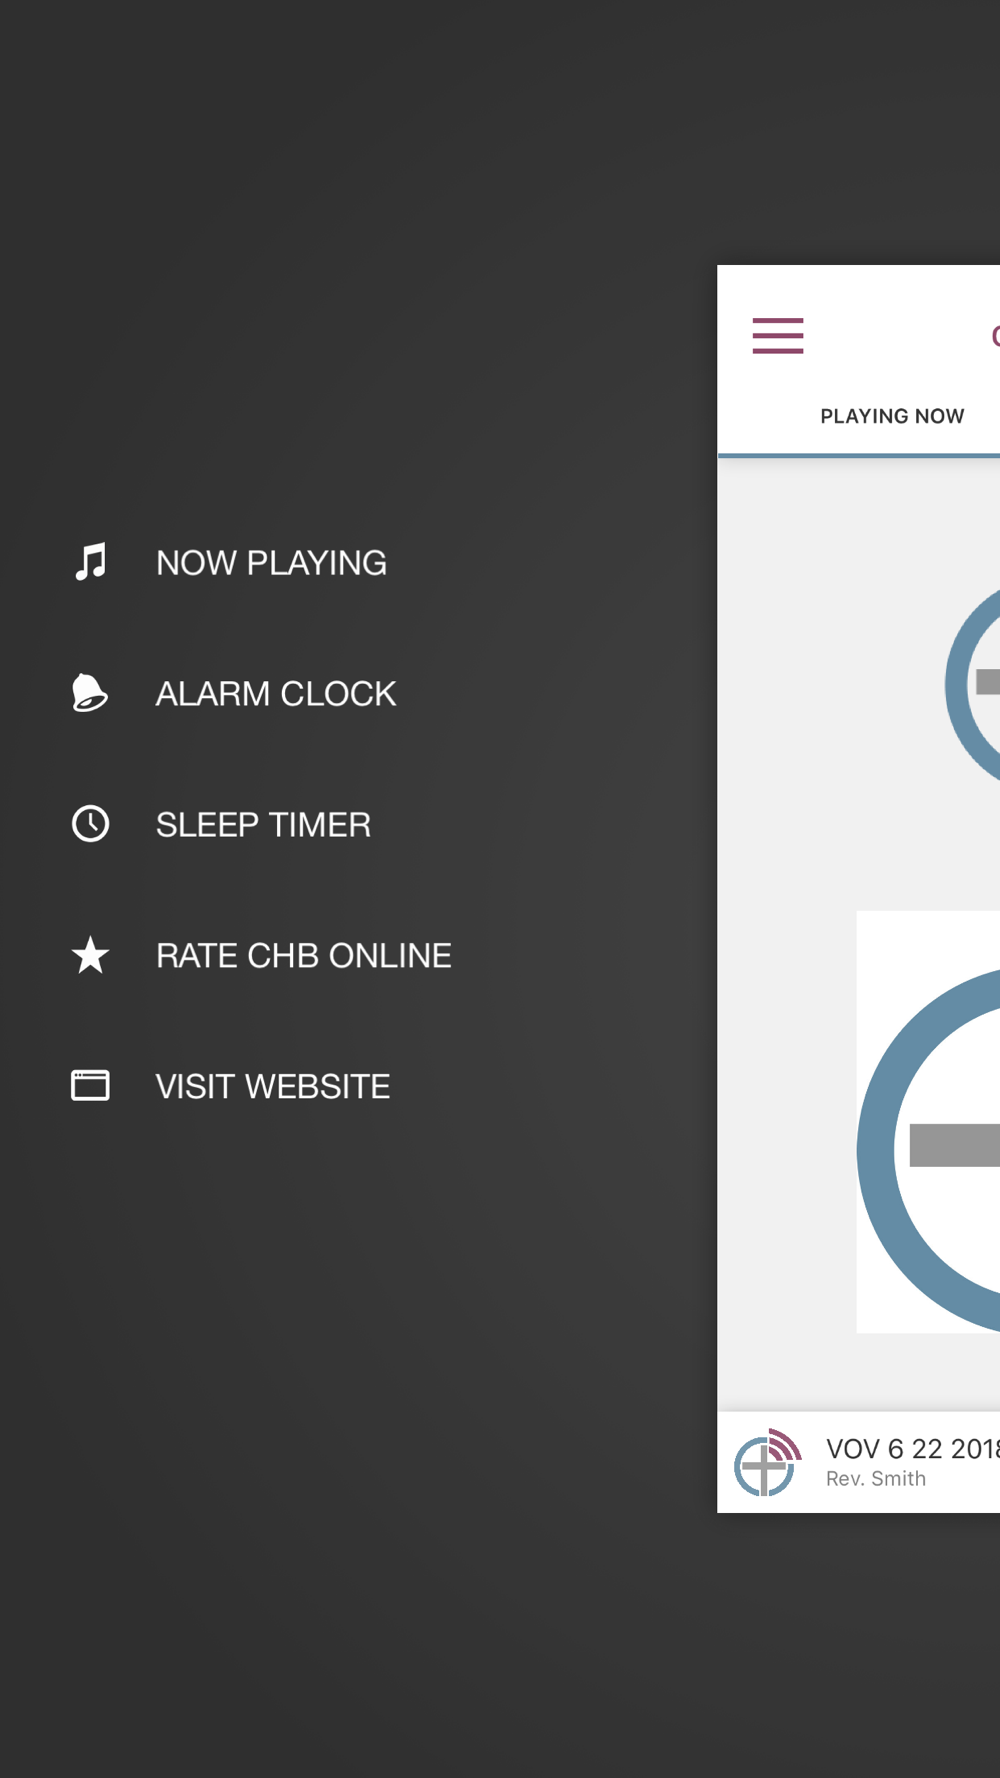Tap the blue underline beneath PLAYING NOW
Screen dimensions: 1000x1778
coord(859,456)
